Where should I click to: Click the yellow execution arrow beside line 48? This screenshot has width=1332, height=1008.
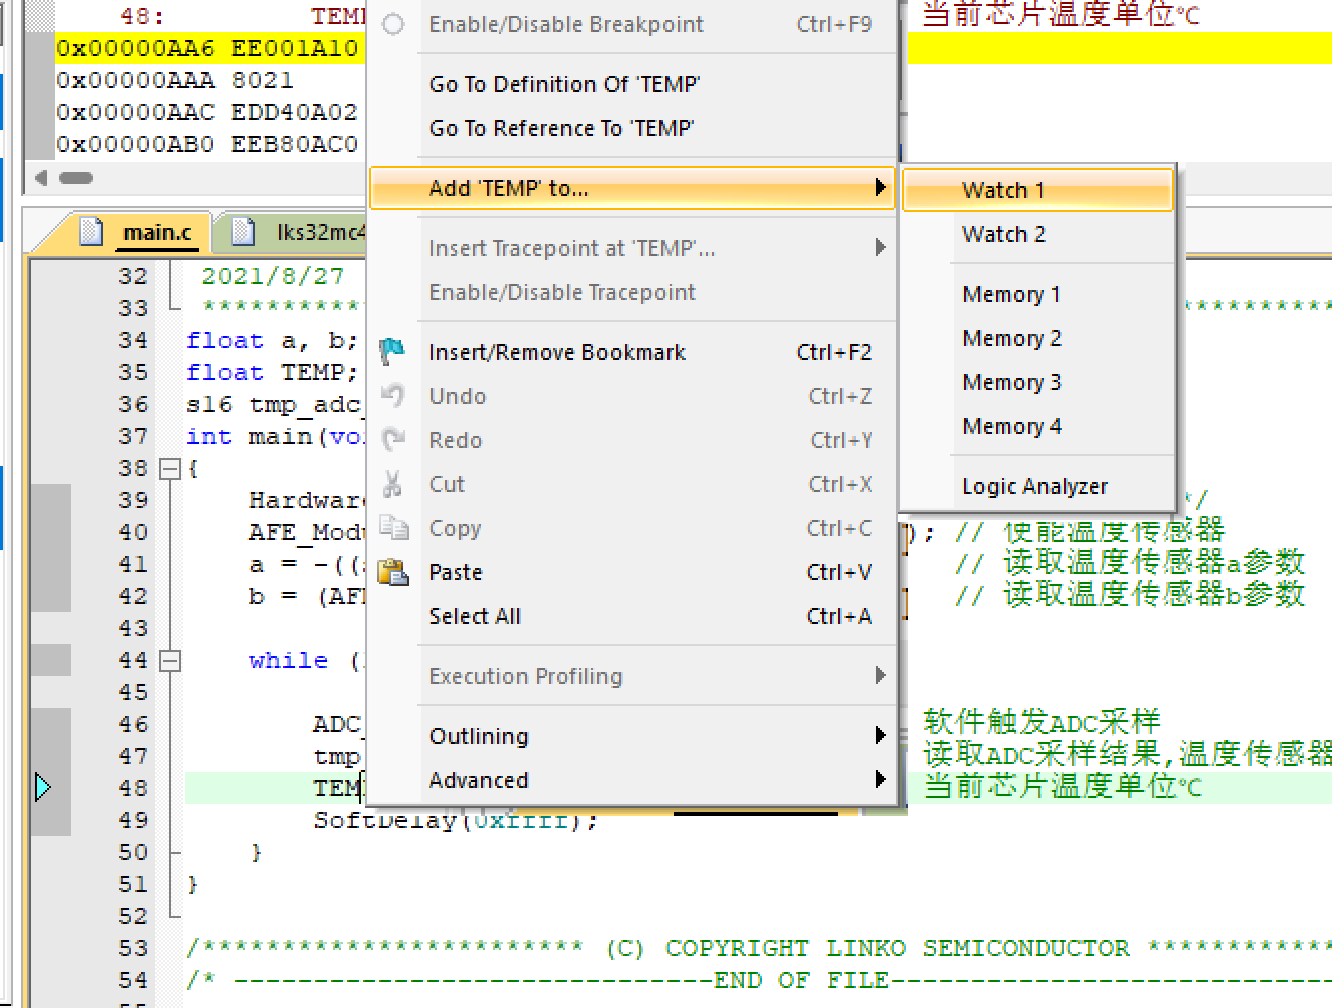point(44,787)
